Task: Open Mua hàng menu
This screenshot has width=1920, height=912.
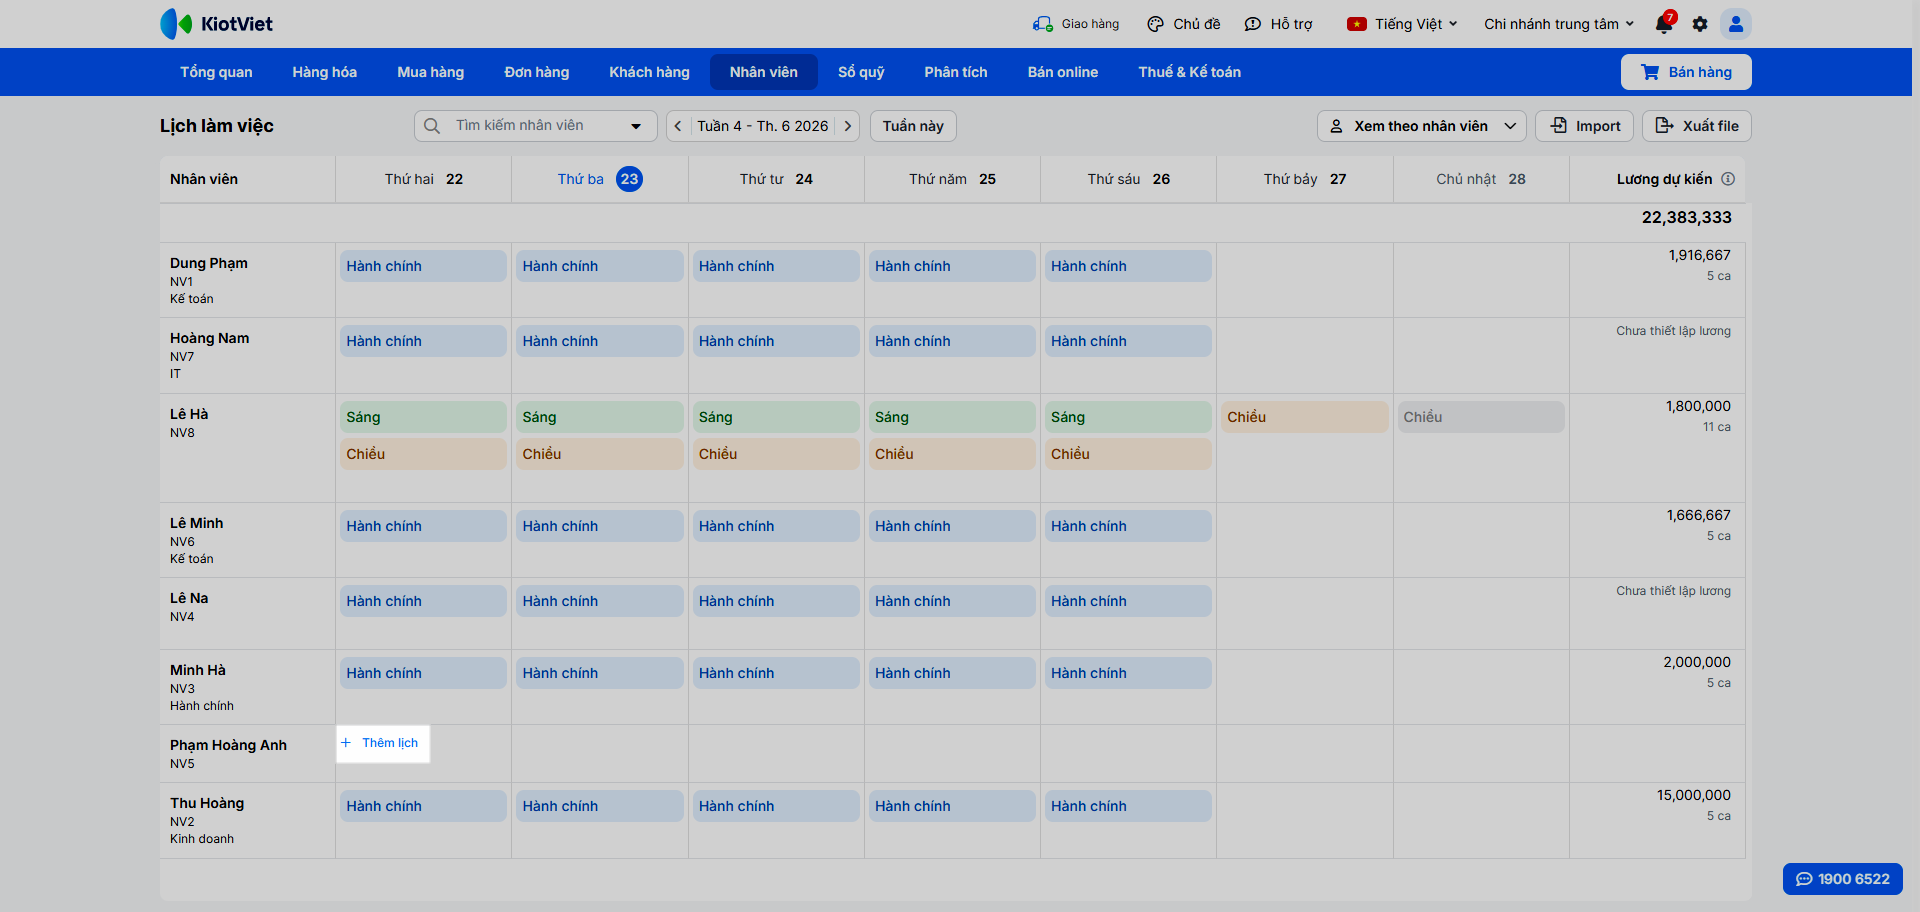Action: pyautogui.click(x=430, y=72)
